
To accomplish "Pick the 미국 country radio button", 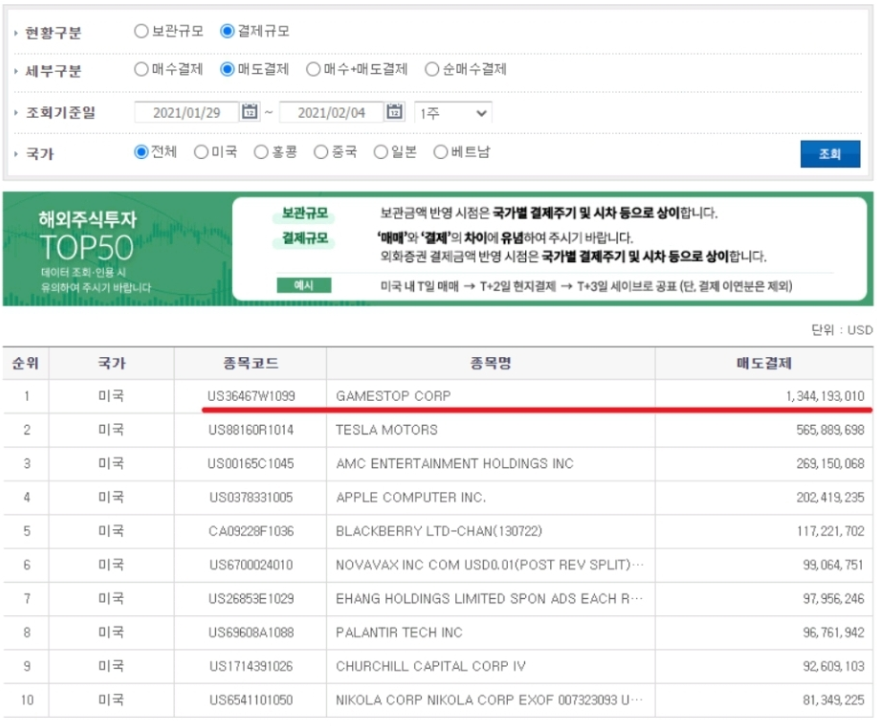I will pyautogui.click(x=201, y=152).
